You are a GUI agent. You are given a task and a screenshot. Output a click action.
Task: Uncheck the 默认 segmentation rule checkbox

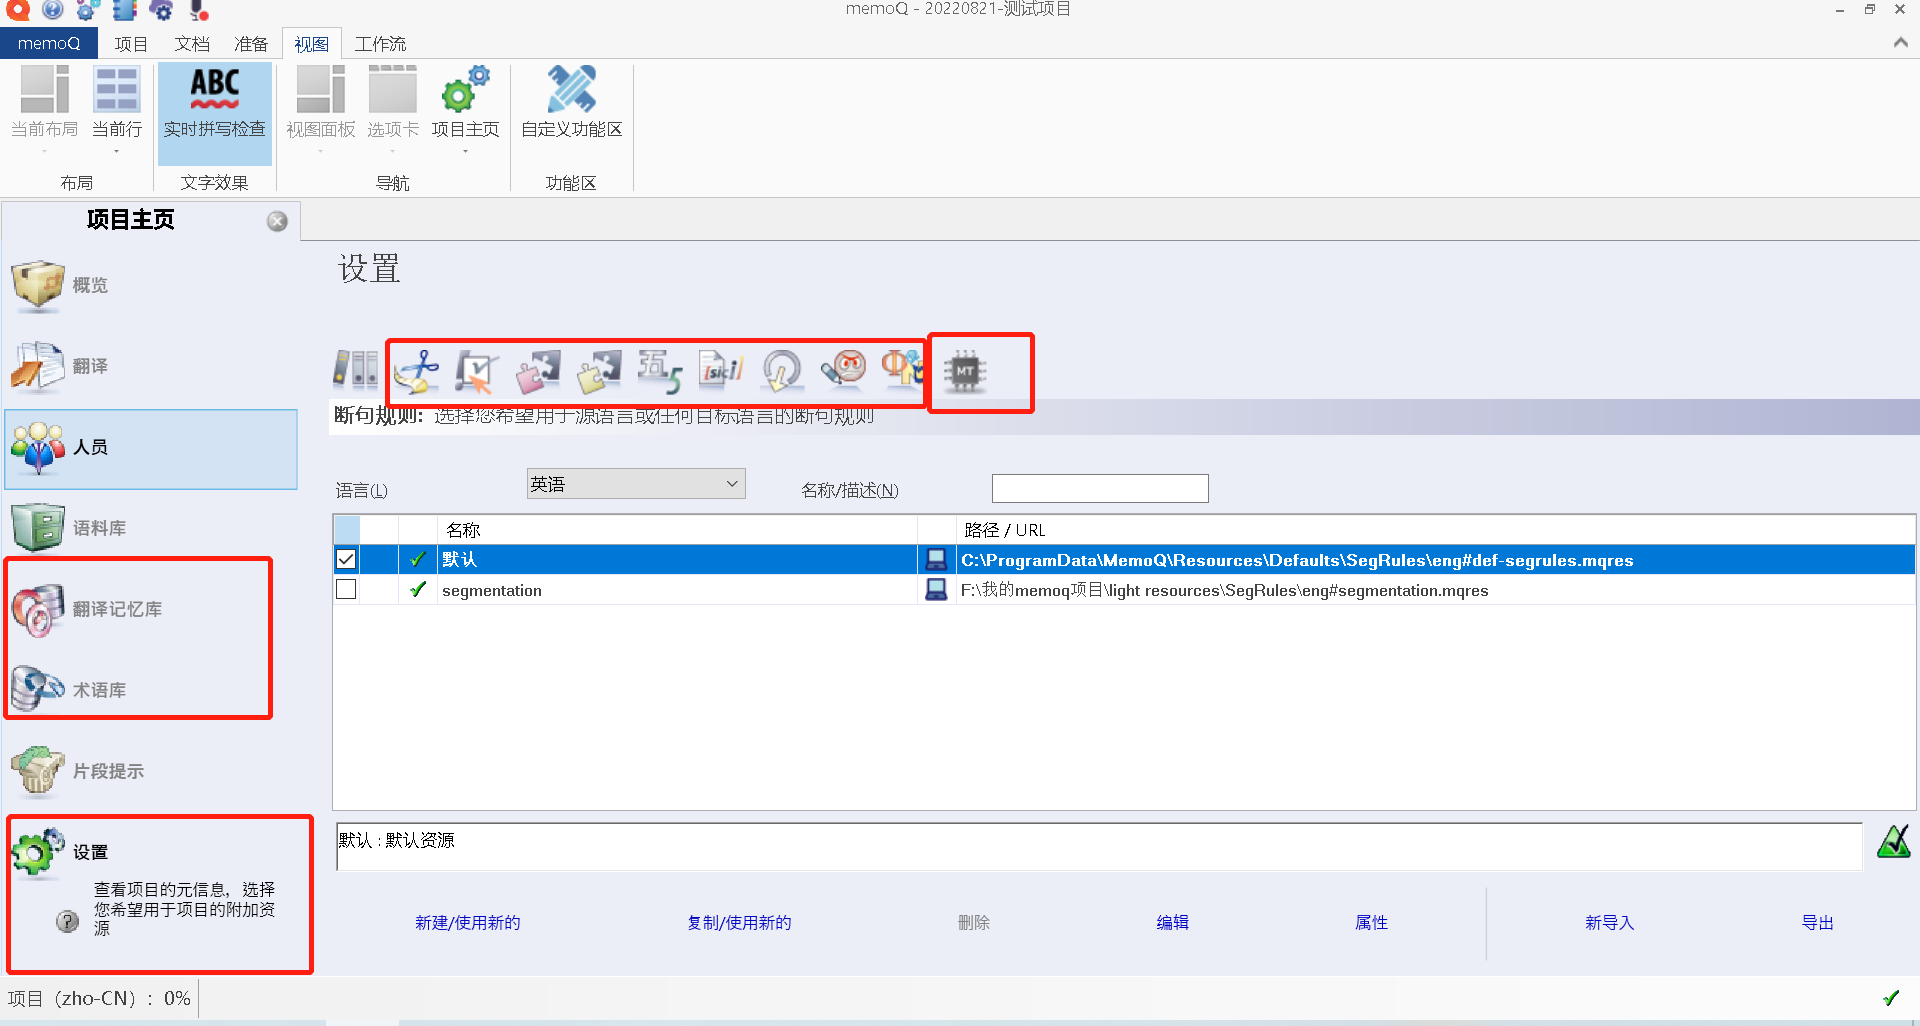point(346,559)
